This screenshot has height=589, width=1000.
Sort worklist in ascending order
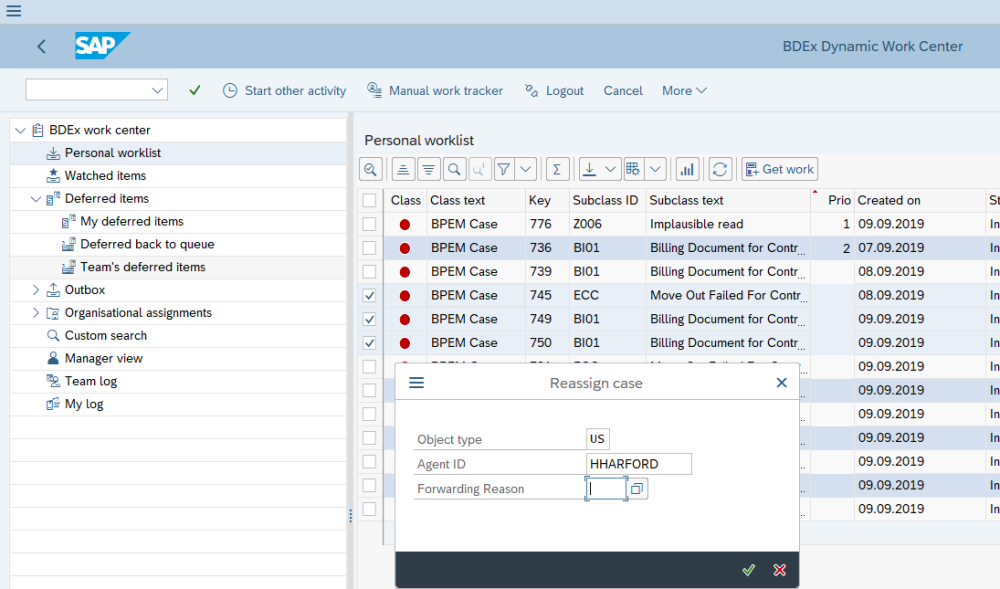coord(403,169)
